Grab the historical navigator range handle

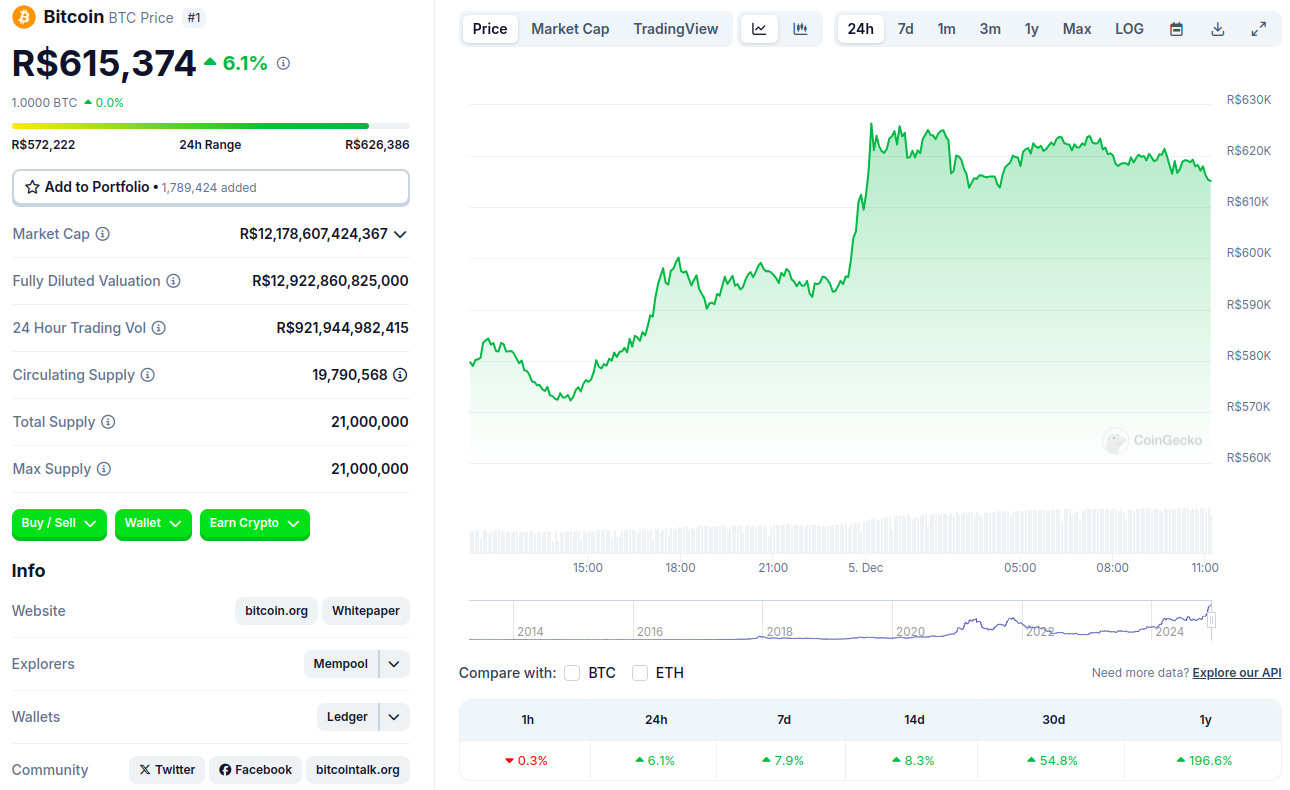pos(1211,620)
